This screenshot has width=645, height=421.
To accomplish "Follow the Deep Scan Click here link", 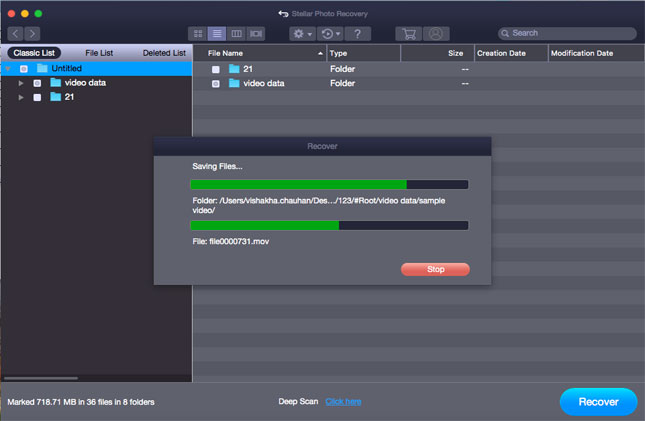I will click(x=343, y=402).
